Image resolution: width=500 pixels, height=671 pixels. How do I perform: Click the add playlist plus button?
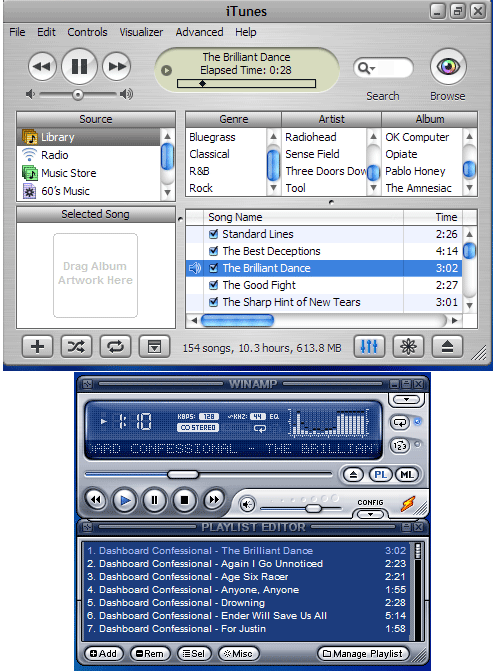point(38,347)
